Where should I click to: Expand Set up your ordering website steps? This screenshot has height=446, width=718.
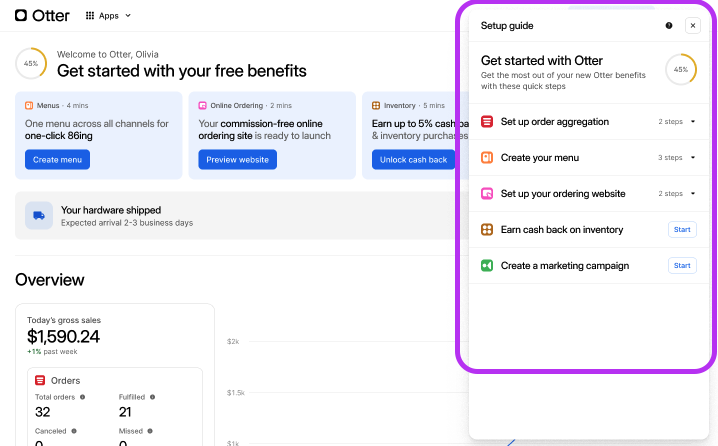pyautogui.click(x=692, y=194)
